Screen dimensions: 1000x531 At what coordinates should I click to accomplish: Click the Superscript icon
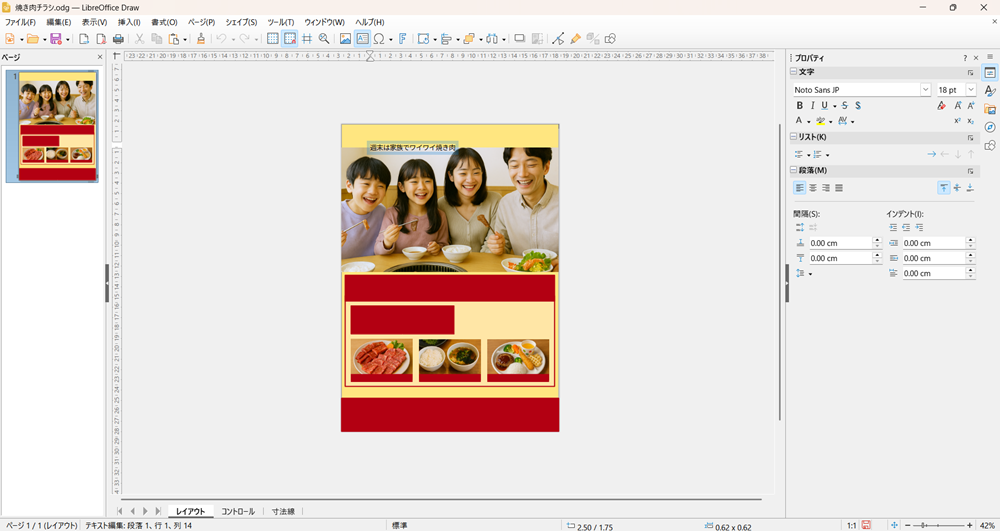[957, 120]
